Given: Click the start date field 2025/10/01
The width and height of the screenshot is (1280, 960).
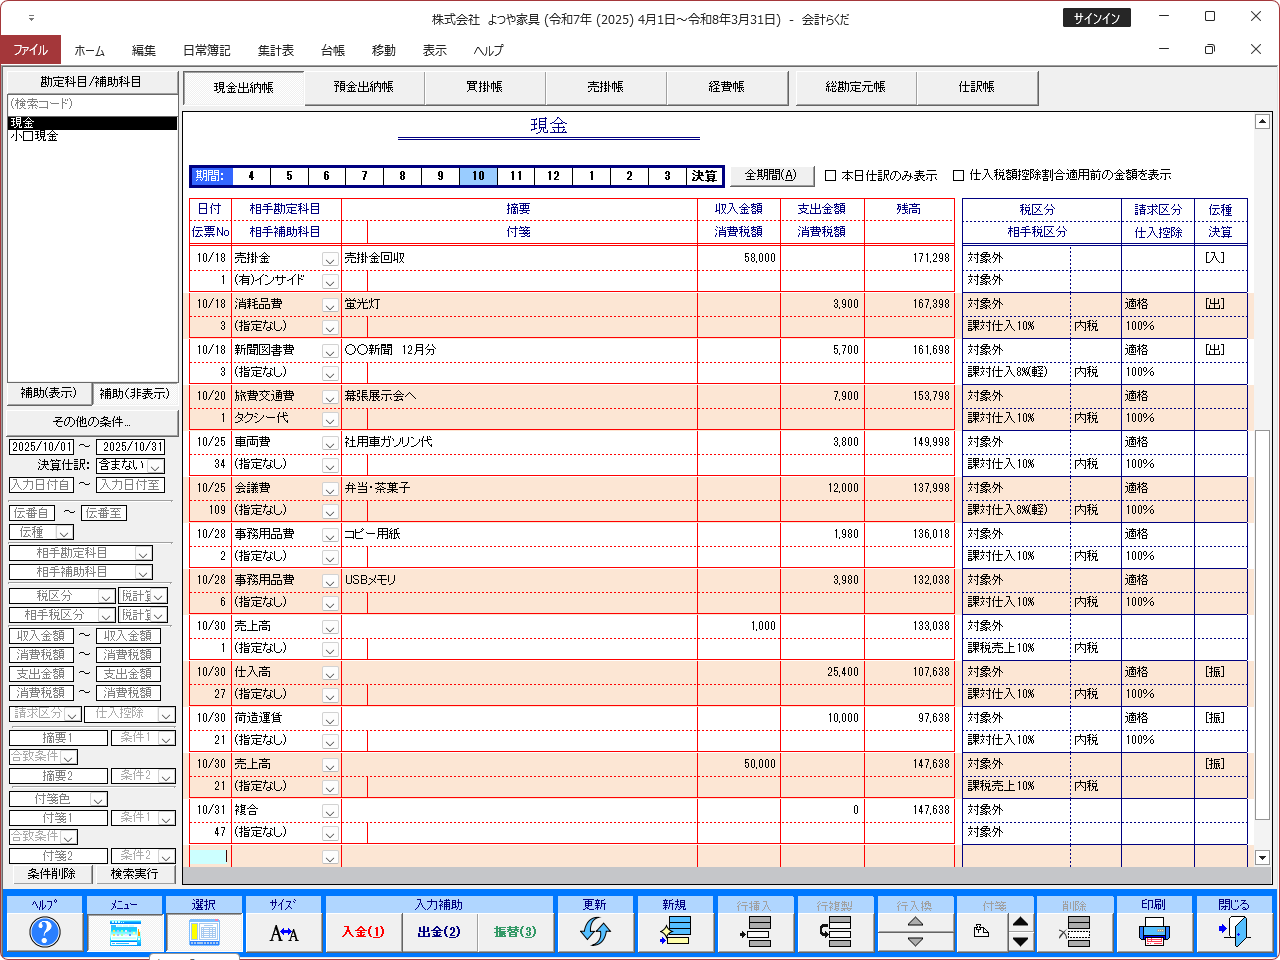Looking at the screenshot, I should pos(42,447).
